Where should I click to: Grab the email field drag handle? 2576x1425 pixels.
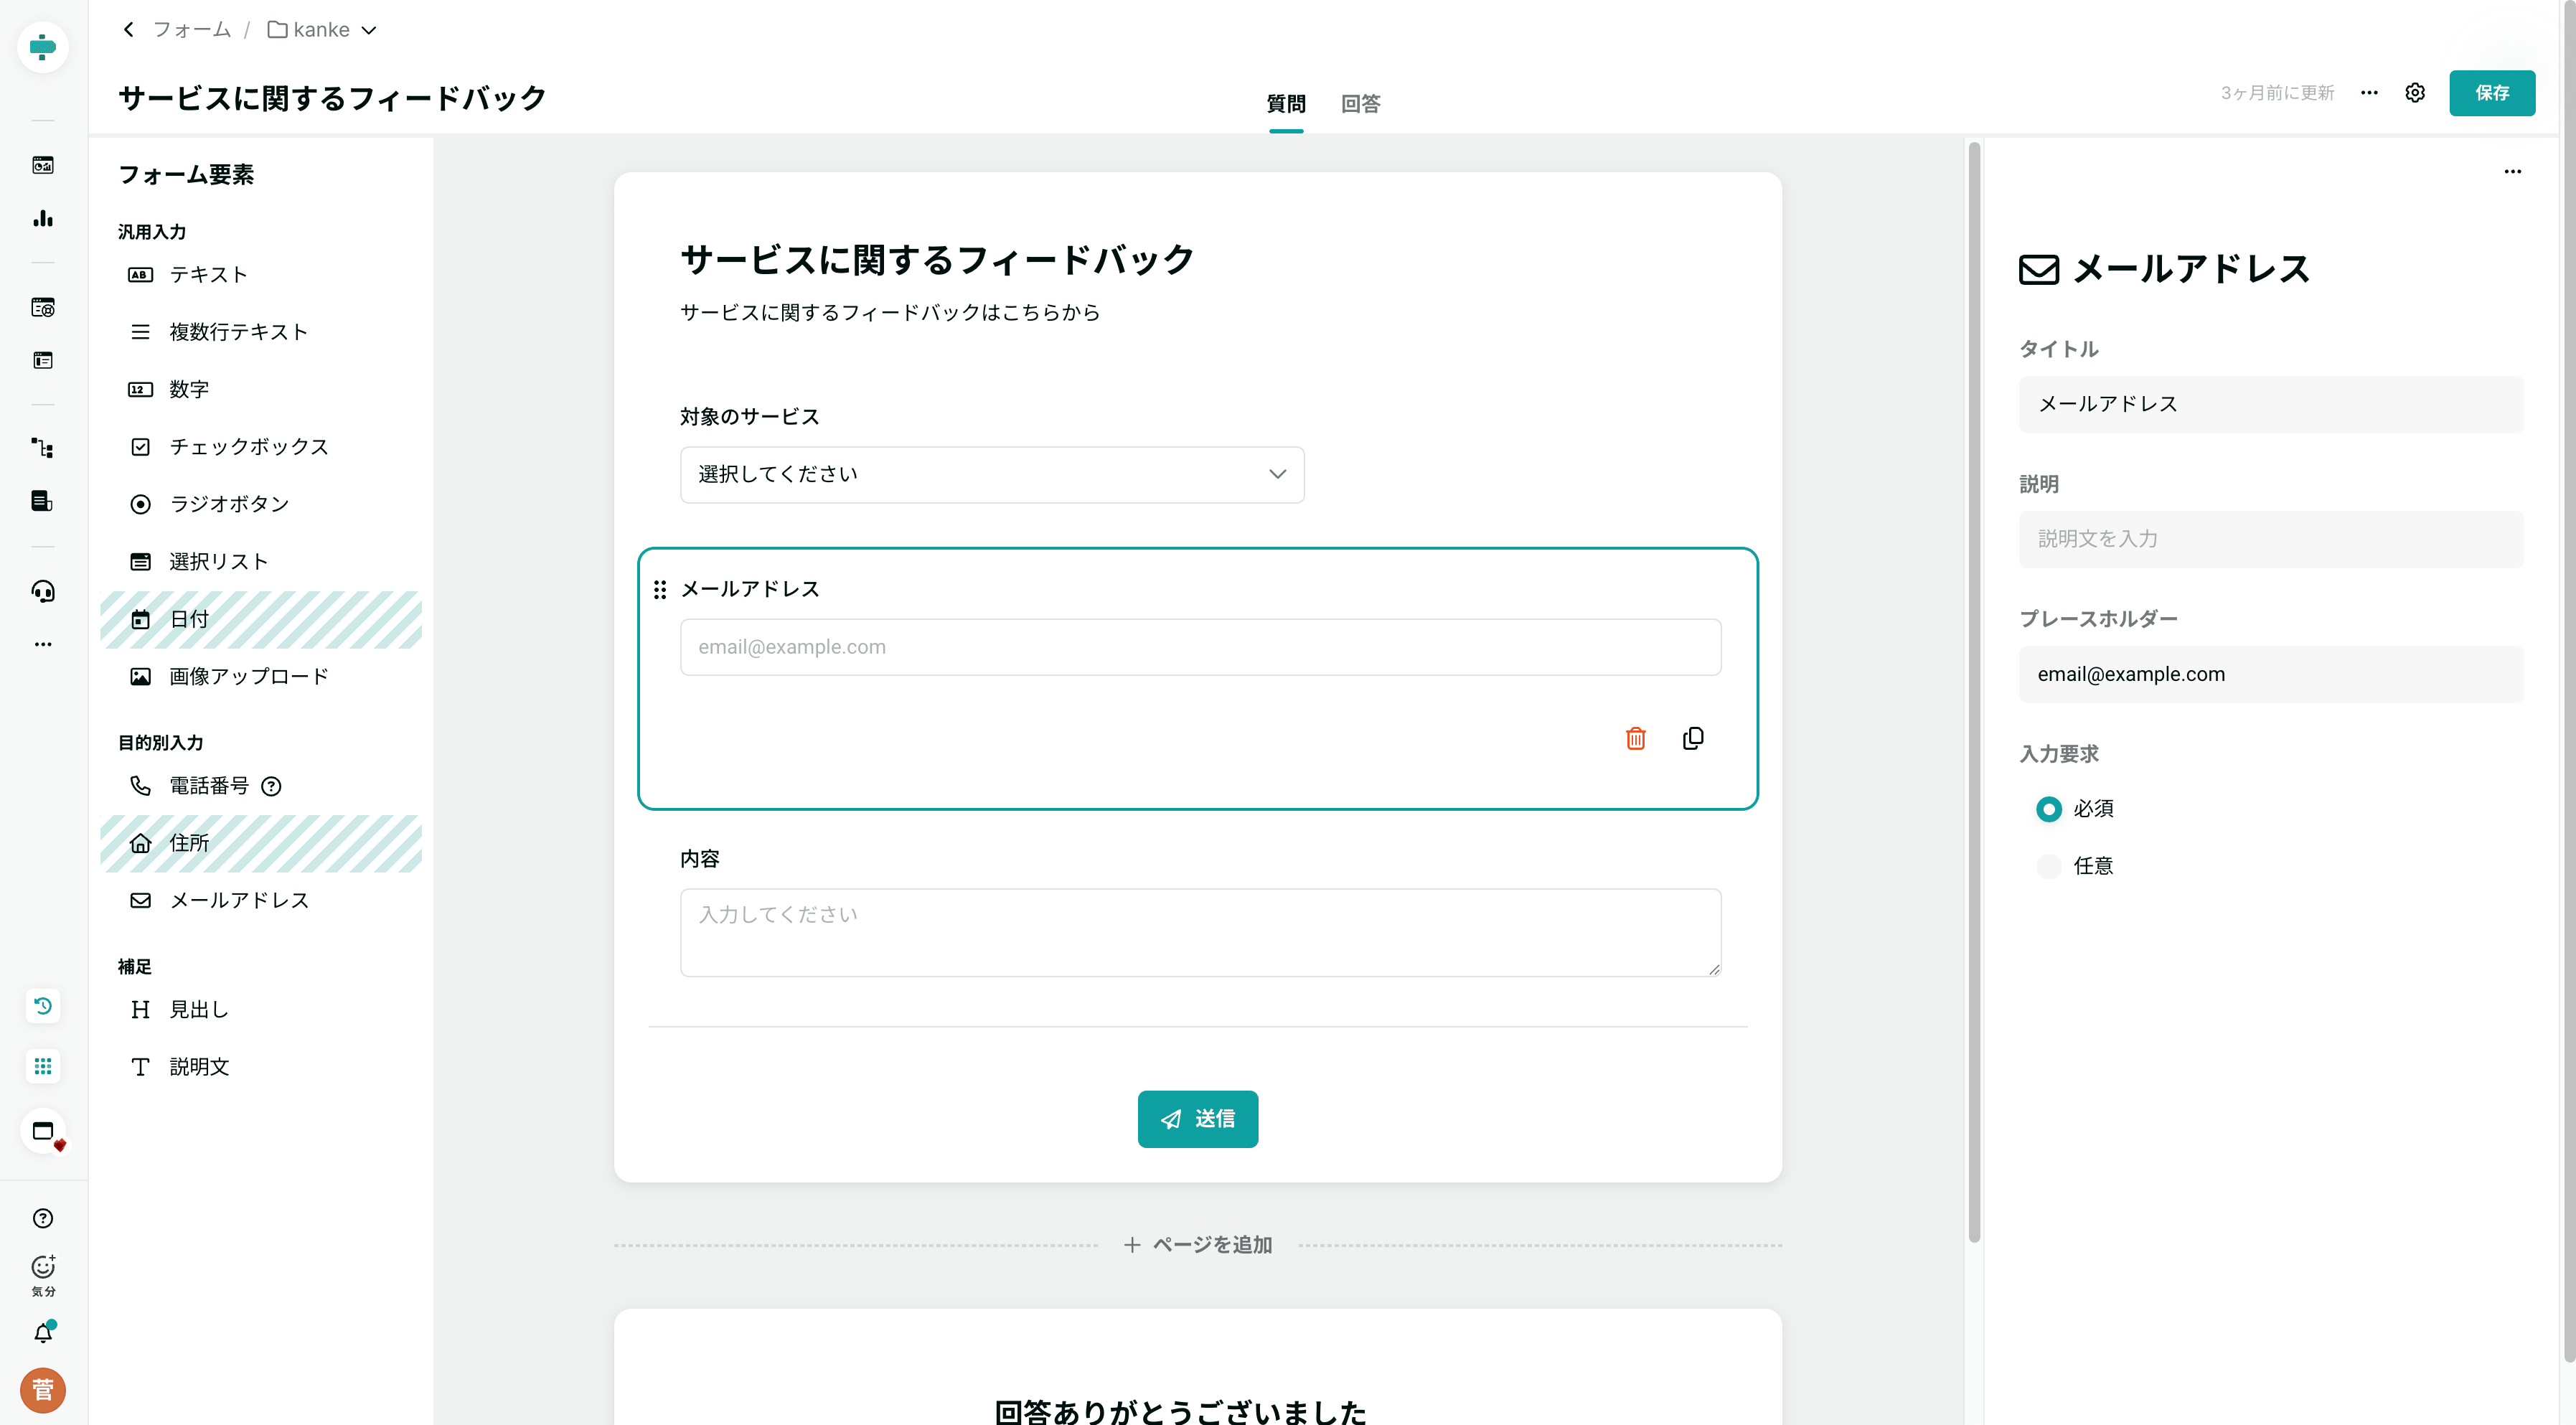pyautogui.click(x=660, y=590)
